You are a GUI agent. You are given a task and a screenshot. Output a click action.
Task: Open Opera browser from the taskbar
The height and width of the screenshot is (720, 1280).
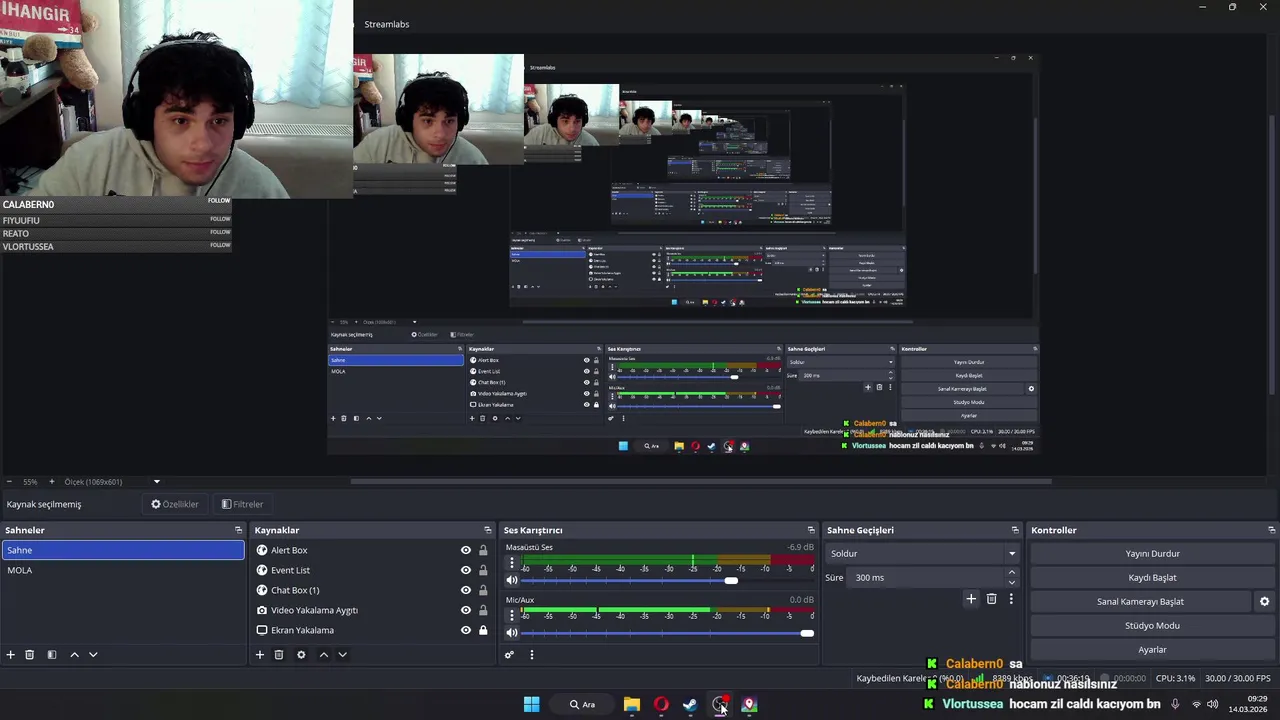tap(661, 705)
